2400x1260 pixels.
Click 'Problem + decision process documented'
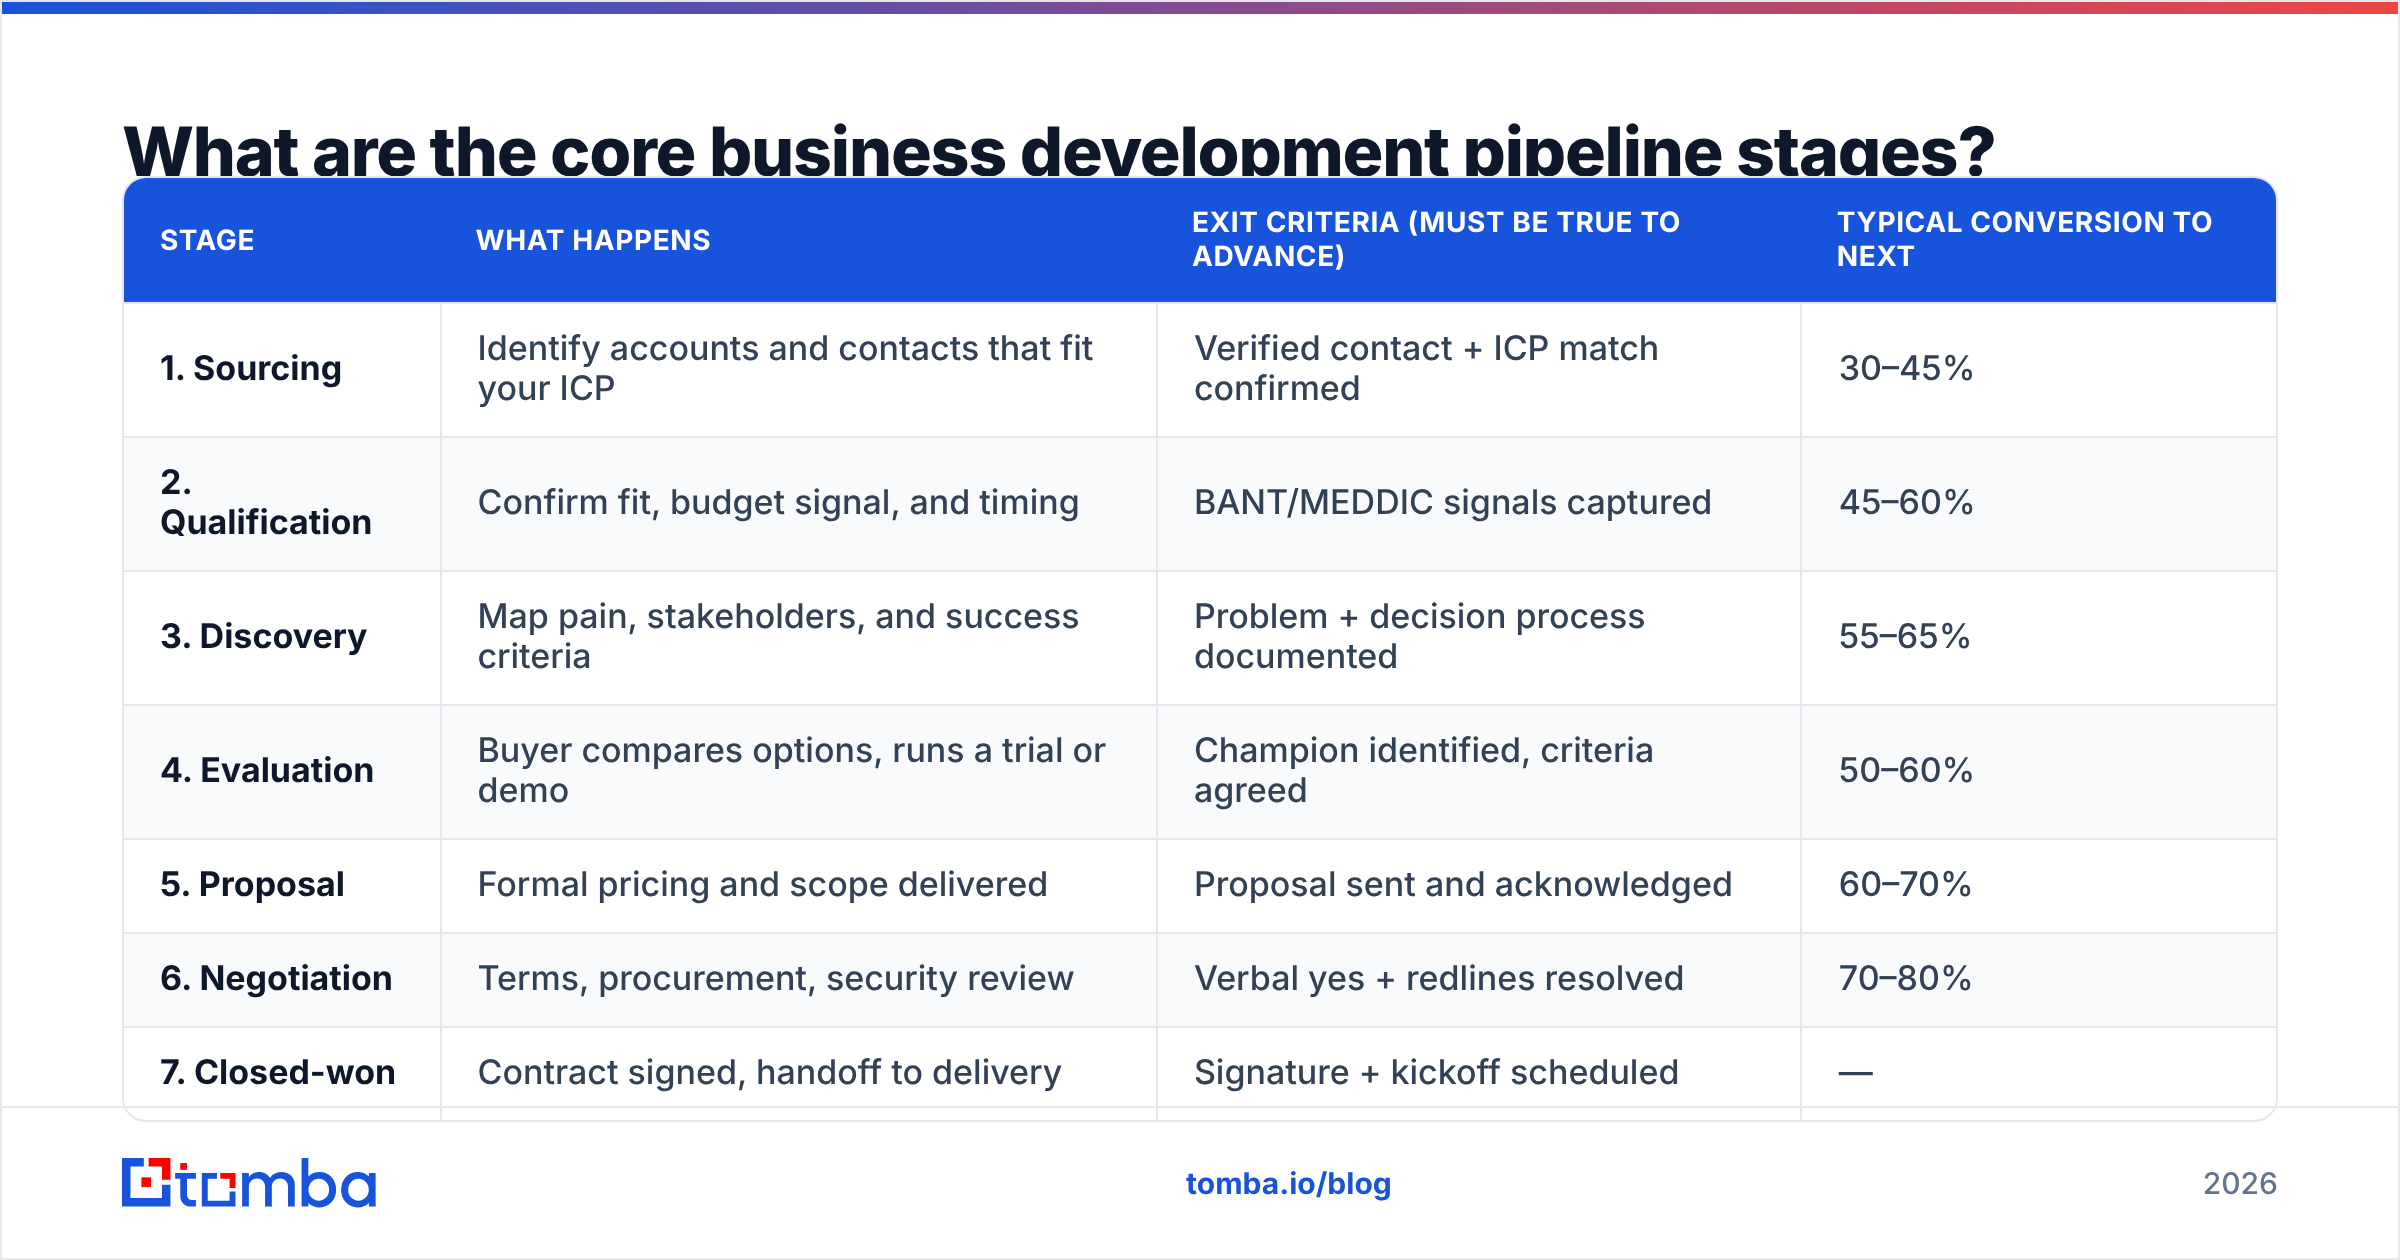click(1419, 636)
